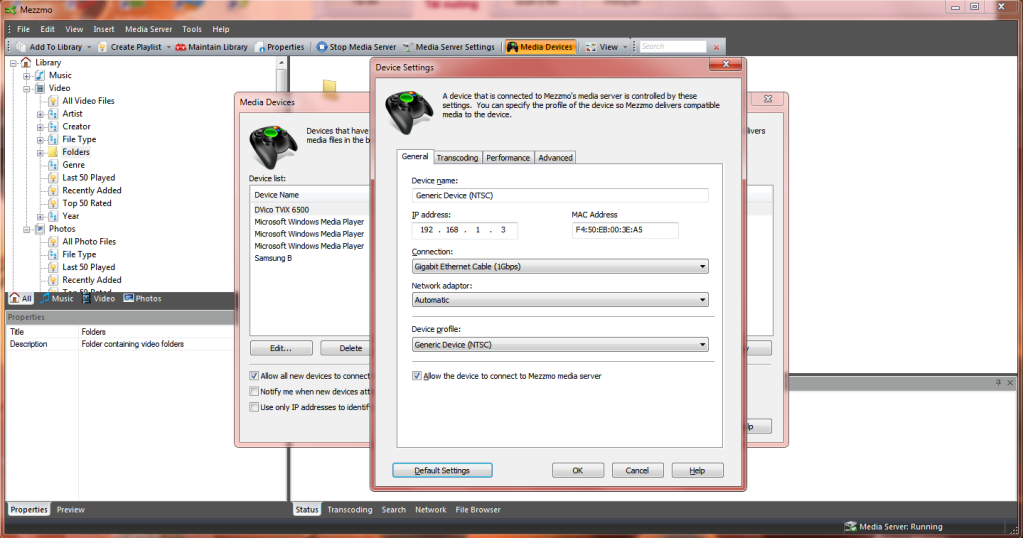The height and width of the screenshot is (538, 1023).
Task: Expand the Artist node under Video
Action: point(40,114)
